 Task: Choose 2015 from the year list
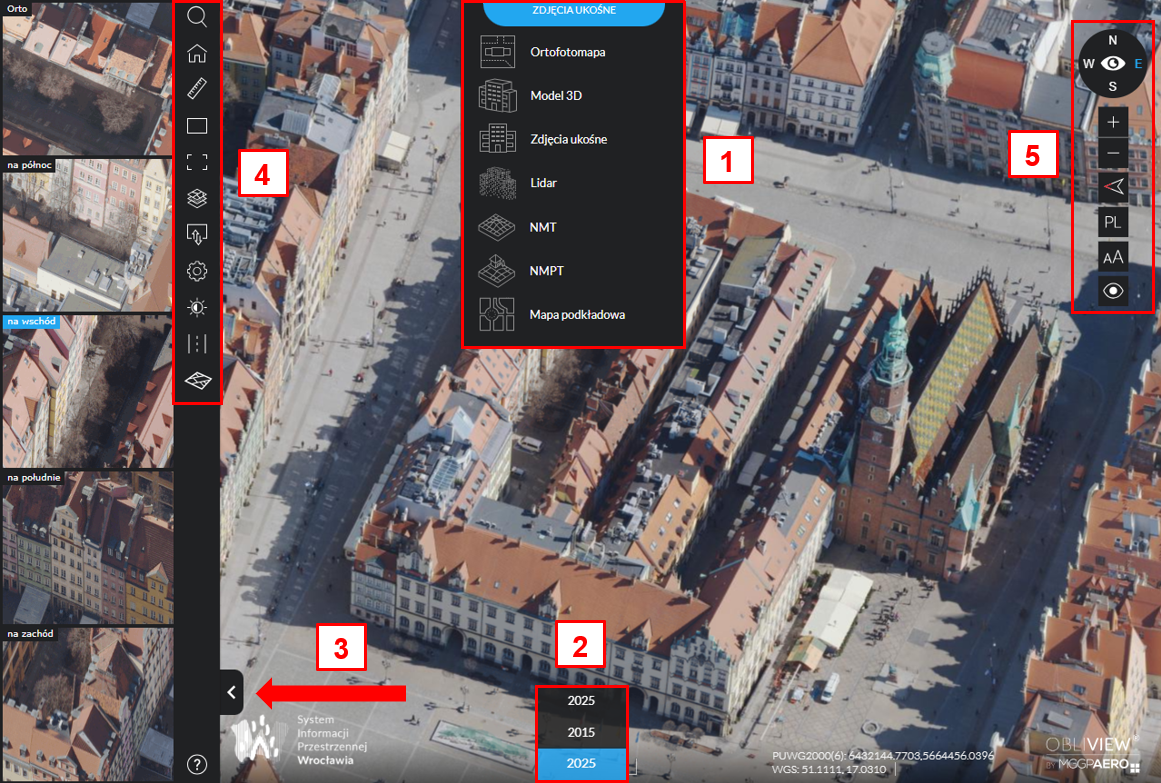[x=581, y=732]
